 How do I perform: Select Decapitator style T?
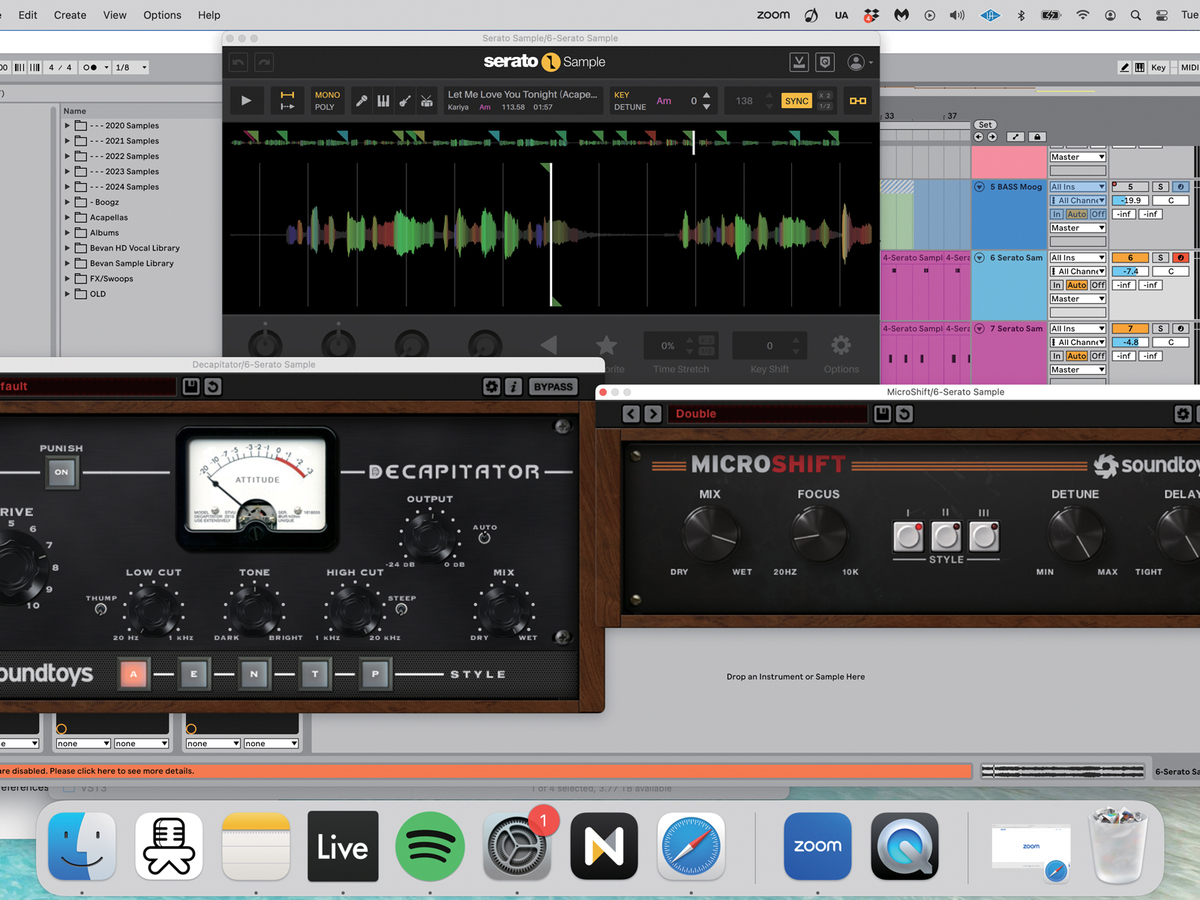pyautogui.click(x=315, y=674)
